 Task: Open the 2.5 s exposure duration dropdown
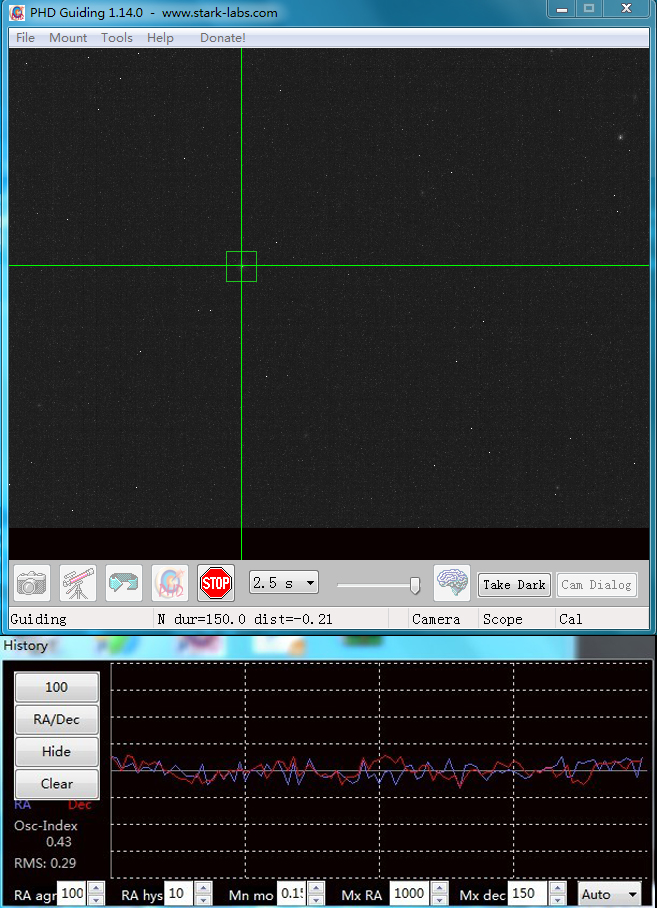click(284, 583)
